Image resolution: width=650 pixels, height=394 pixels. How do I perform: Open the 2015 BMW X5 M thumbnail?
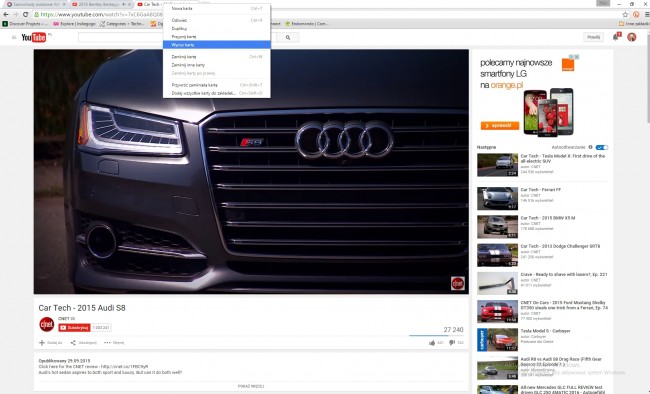(x=497, y=226)
